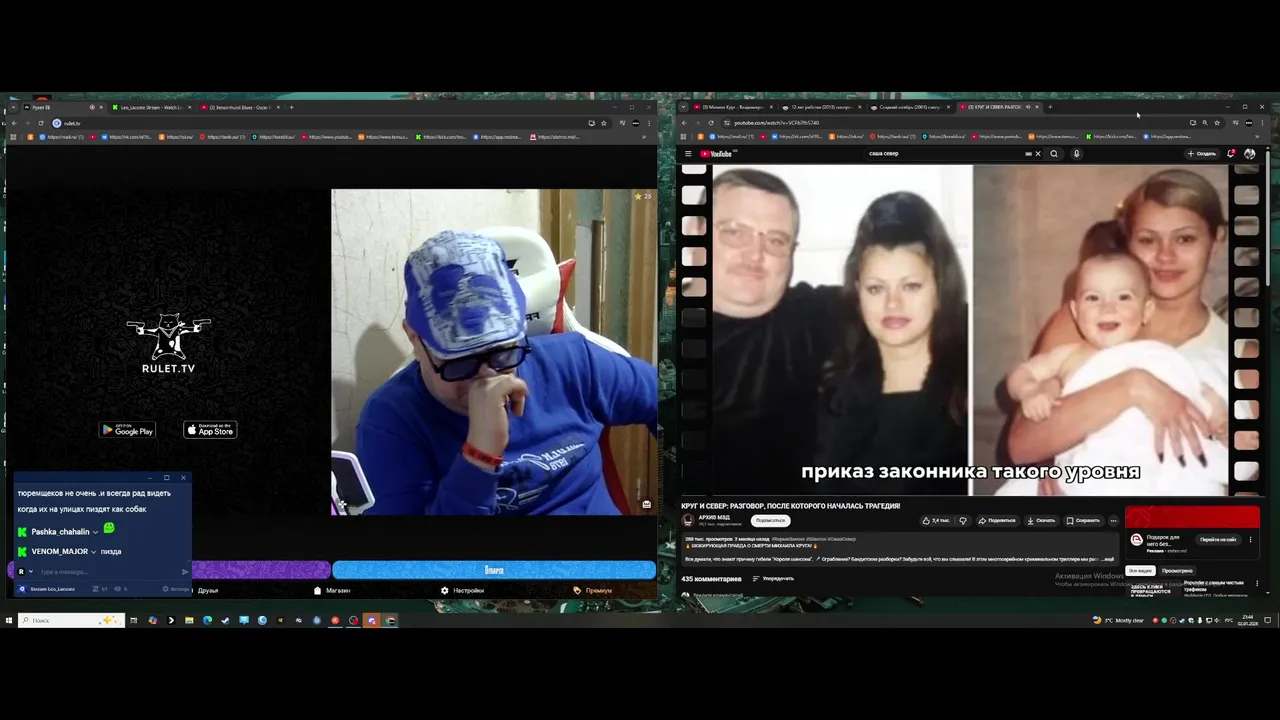Click the App Store download badge
The width and height of the screenshot is (1280, 720).
(210, 430)
